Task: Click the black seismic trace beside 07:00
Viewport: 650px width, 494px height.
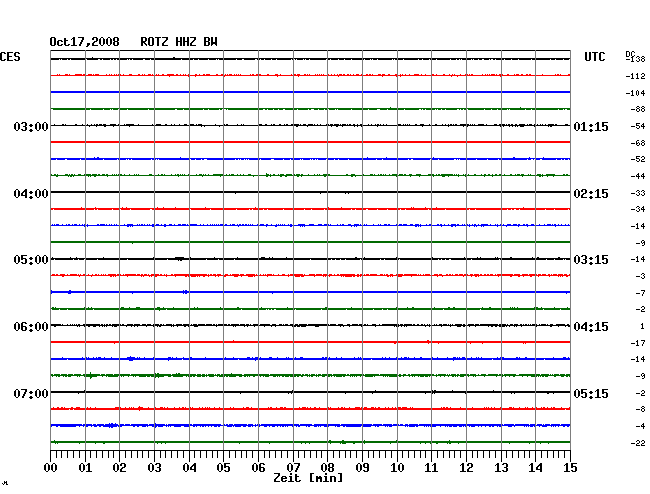Action: point(310,392)
